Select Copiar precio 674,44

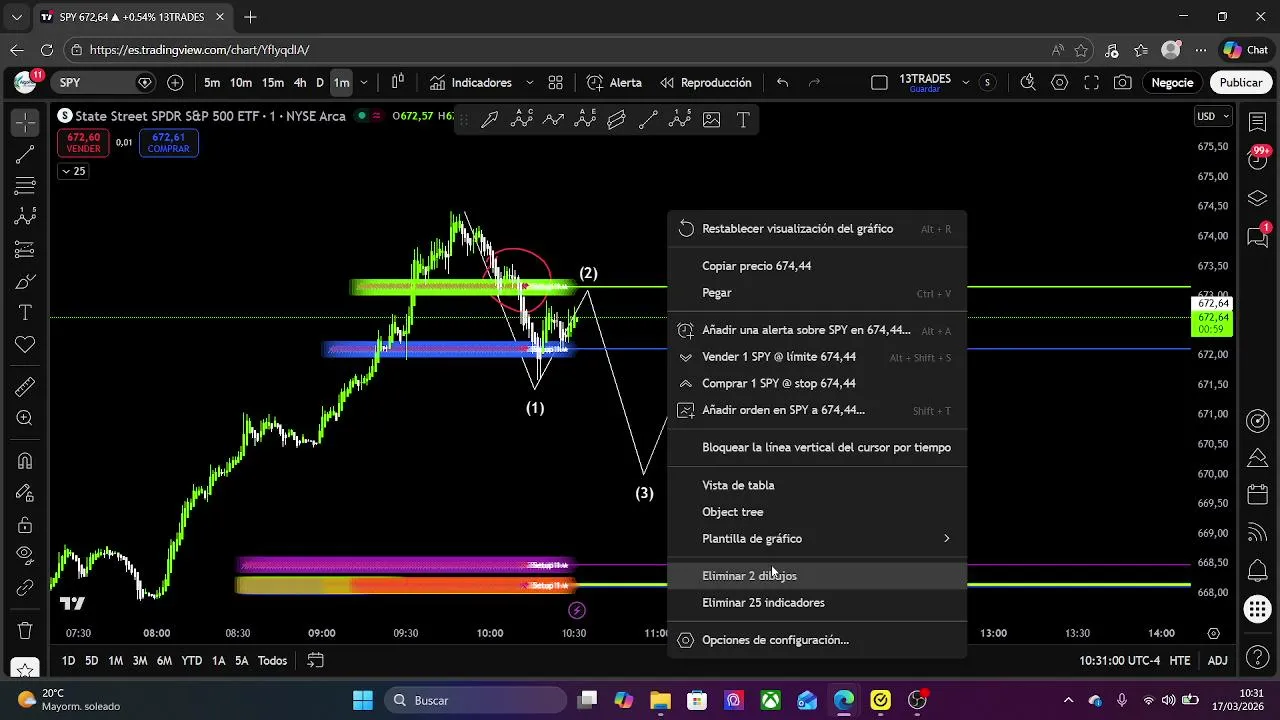tap(817, 266)
